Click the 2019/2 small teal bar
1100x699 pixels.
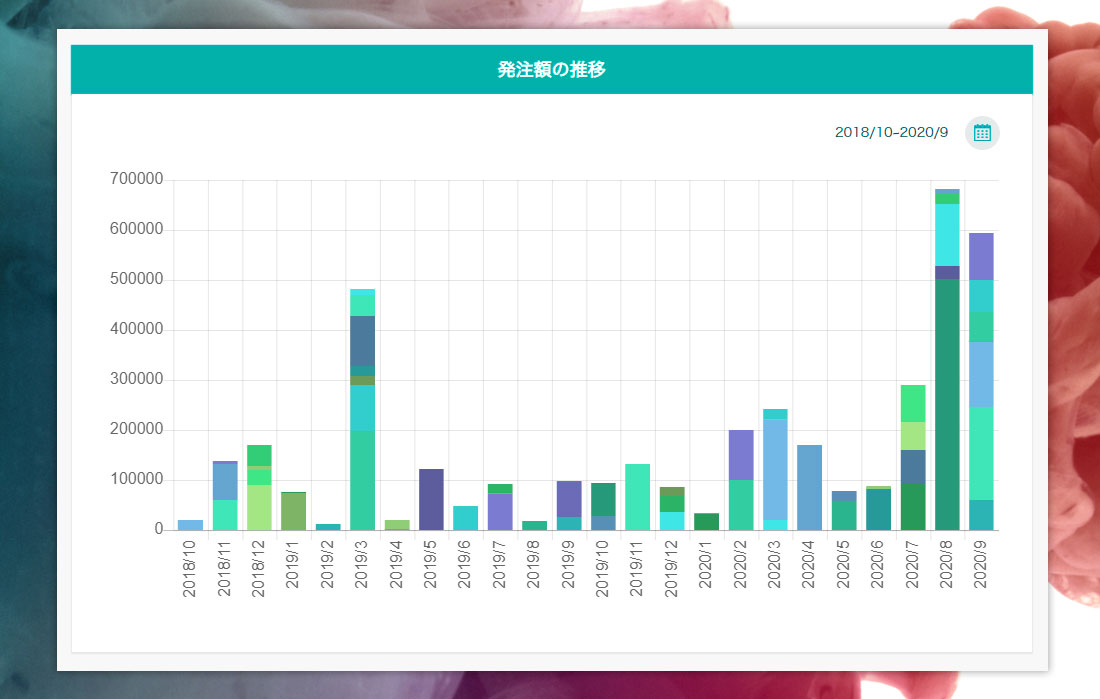[x=328, y=527]
